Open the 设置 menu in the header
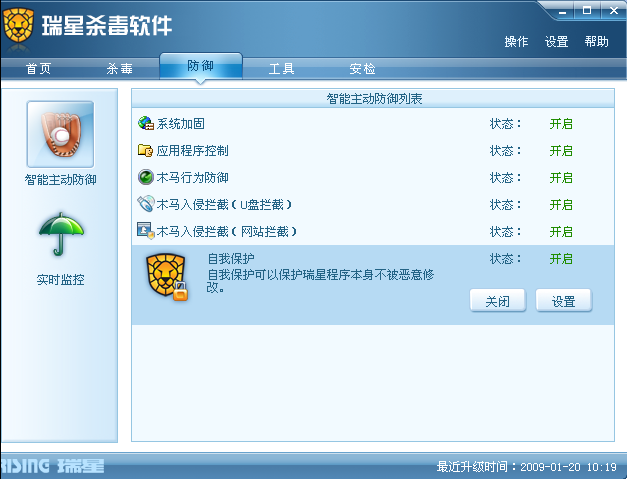 556,42
